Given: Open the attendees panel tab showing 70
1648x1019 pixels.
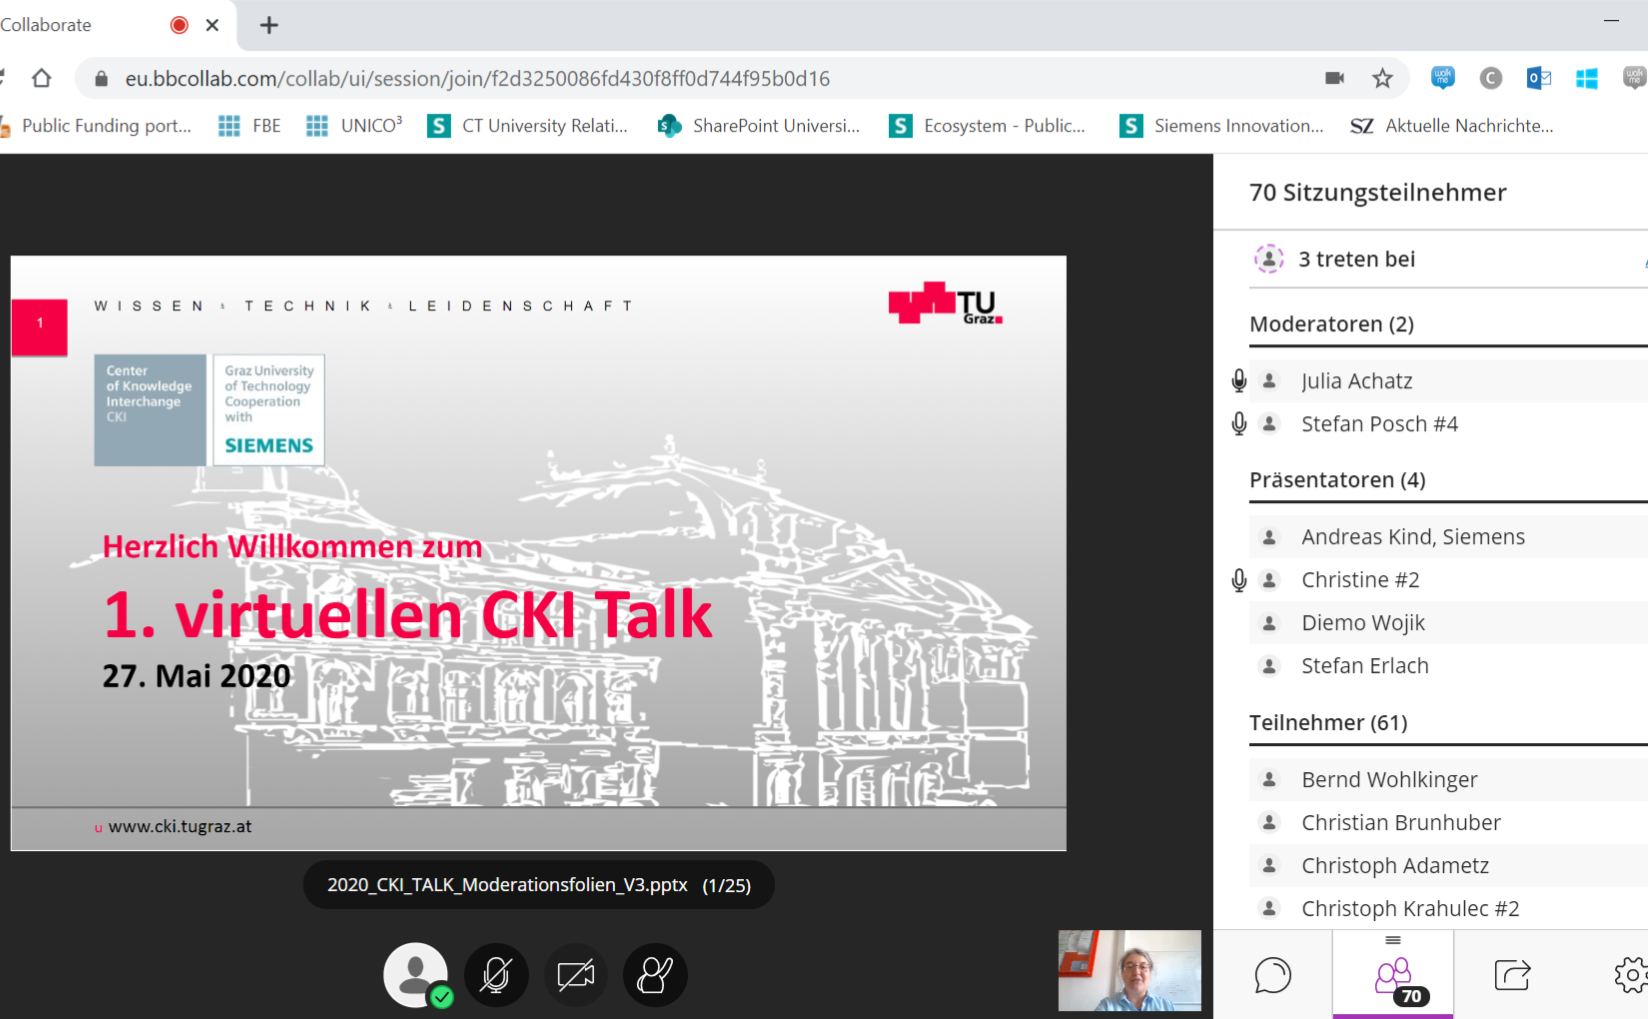Looking at the screenshot, I should 1393,975.
